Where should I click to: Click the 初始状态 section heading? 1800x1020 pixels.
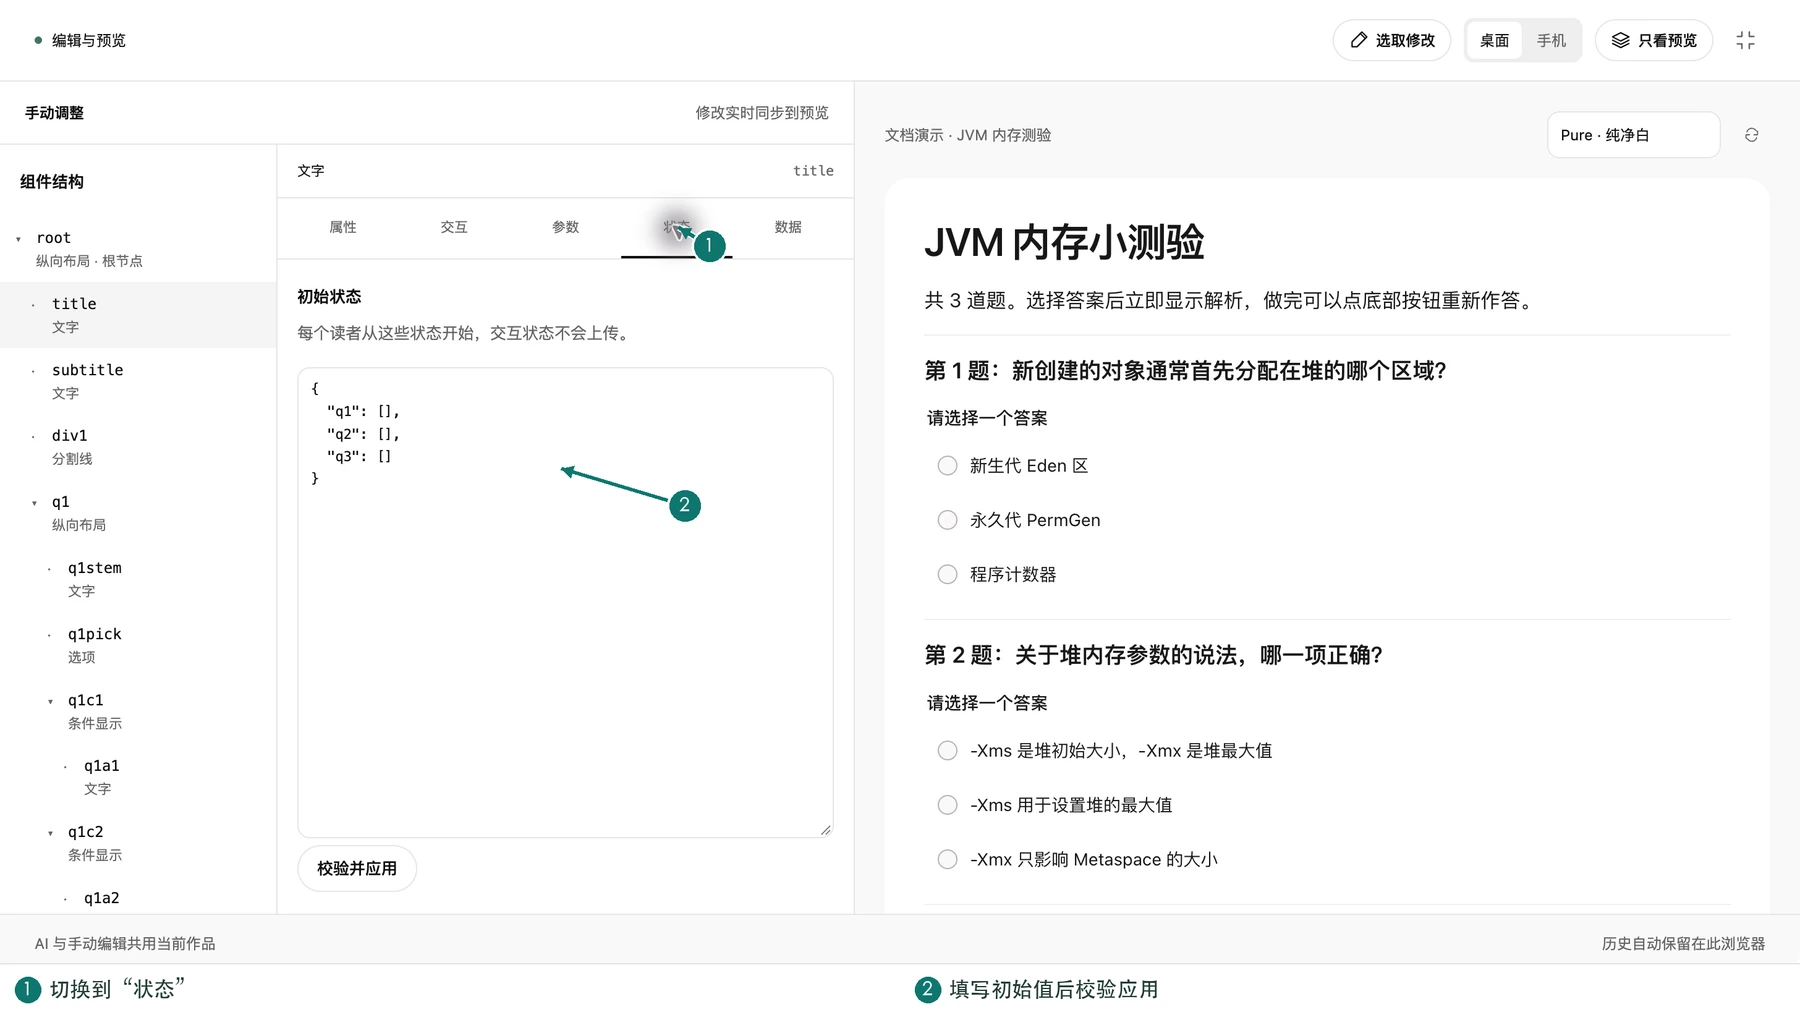point(329,297)
